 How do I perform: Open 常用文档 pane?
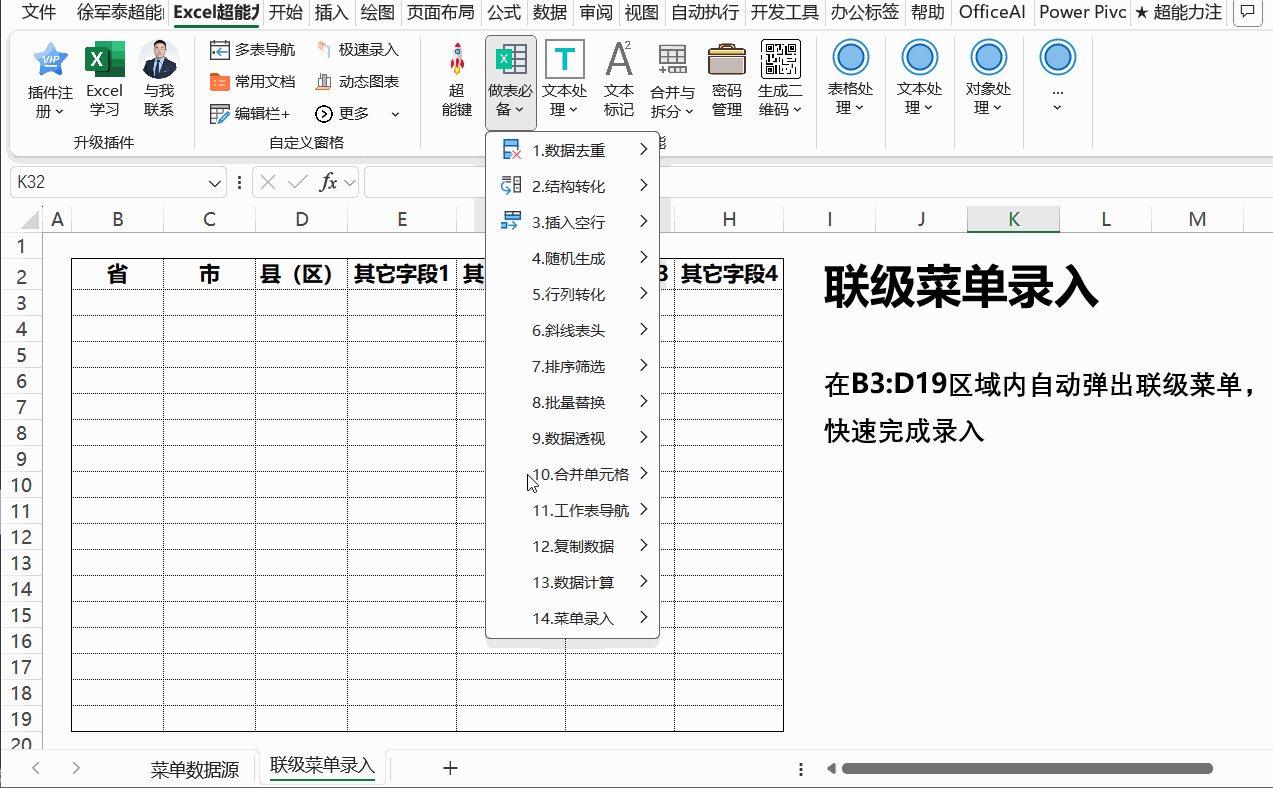[x=252, y=82]
